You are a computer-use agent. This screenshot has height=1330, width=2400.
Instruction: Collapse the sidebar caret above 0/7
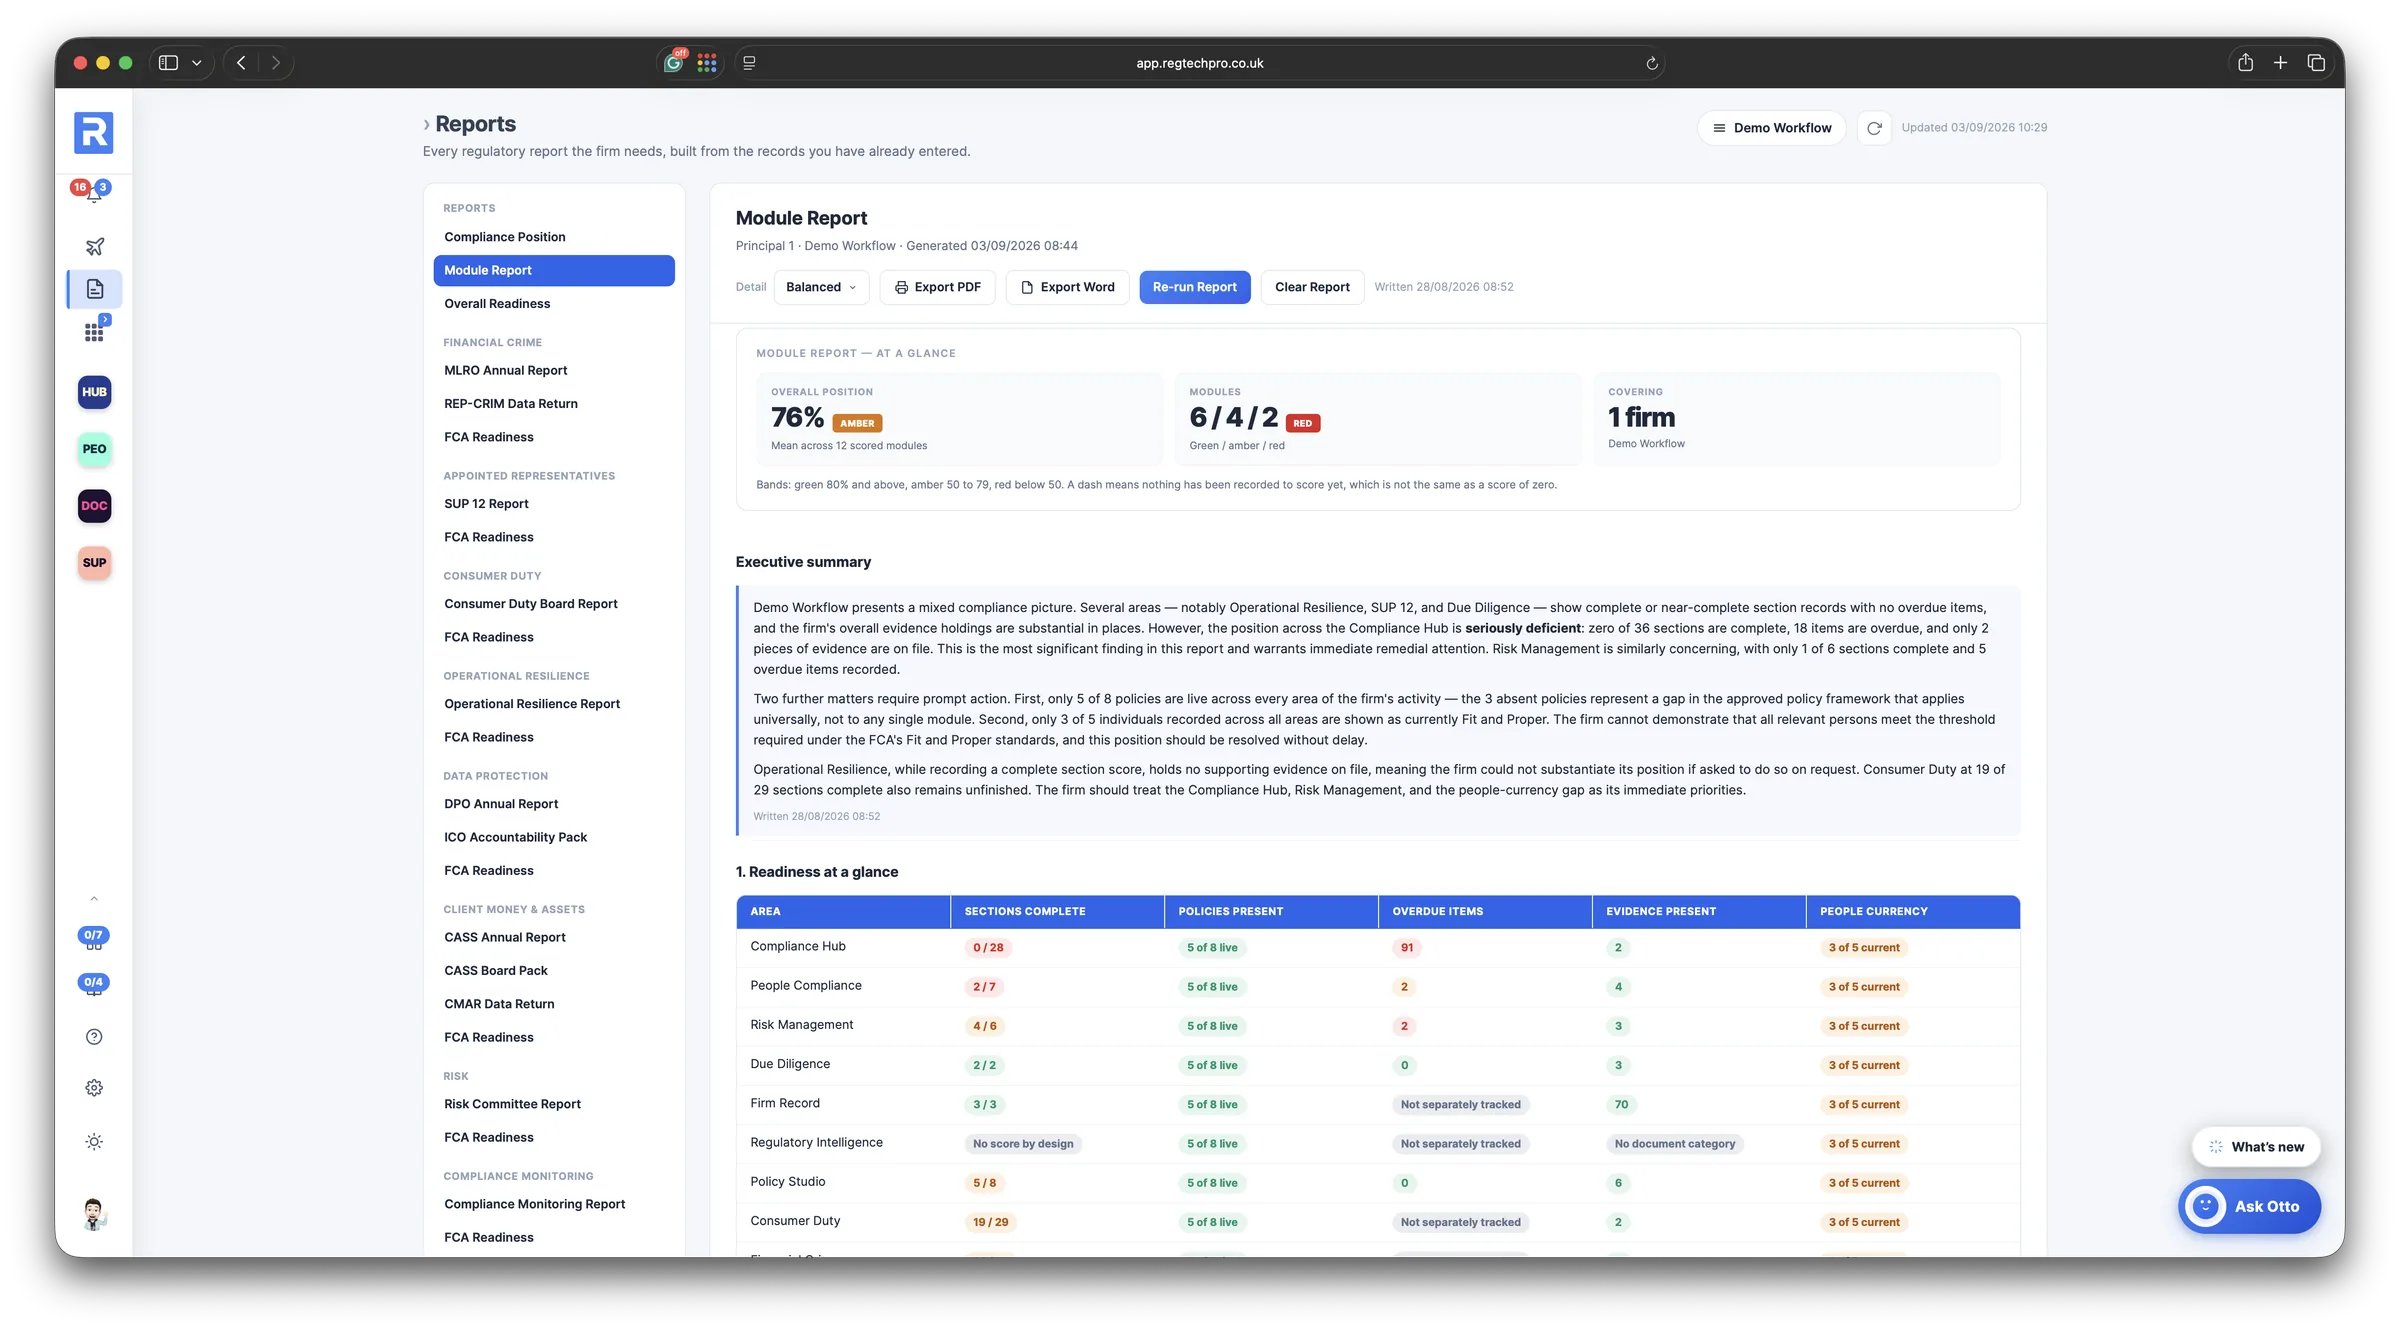[x=94, y=899]
